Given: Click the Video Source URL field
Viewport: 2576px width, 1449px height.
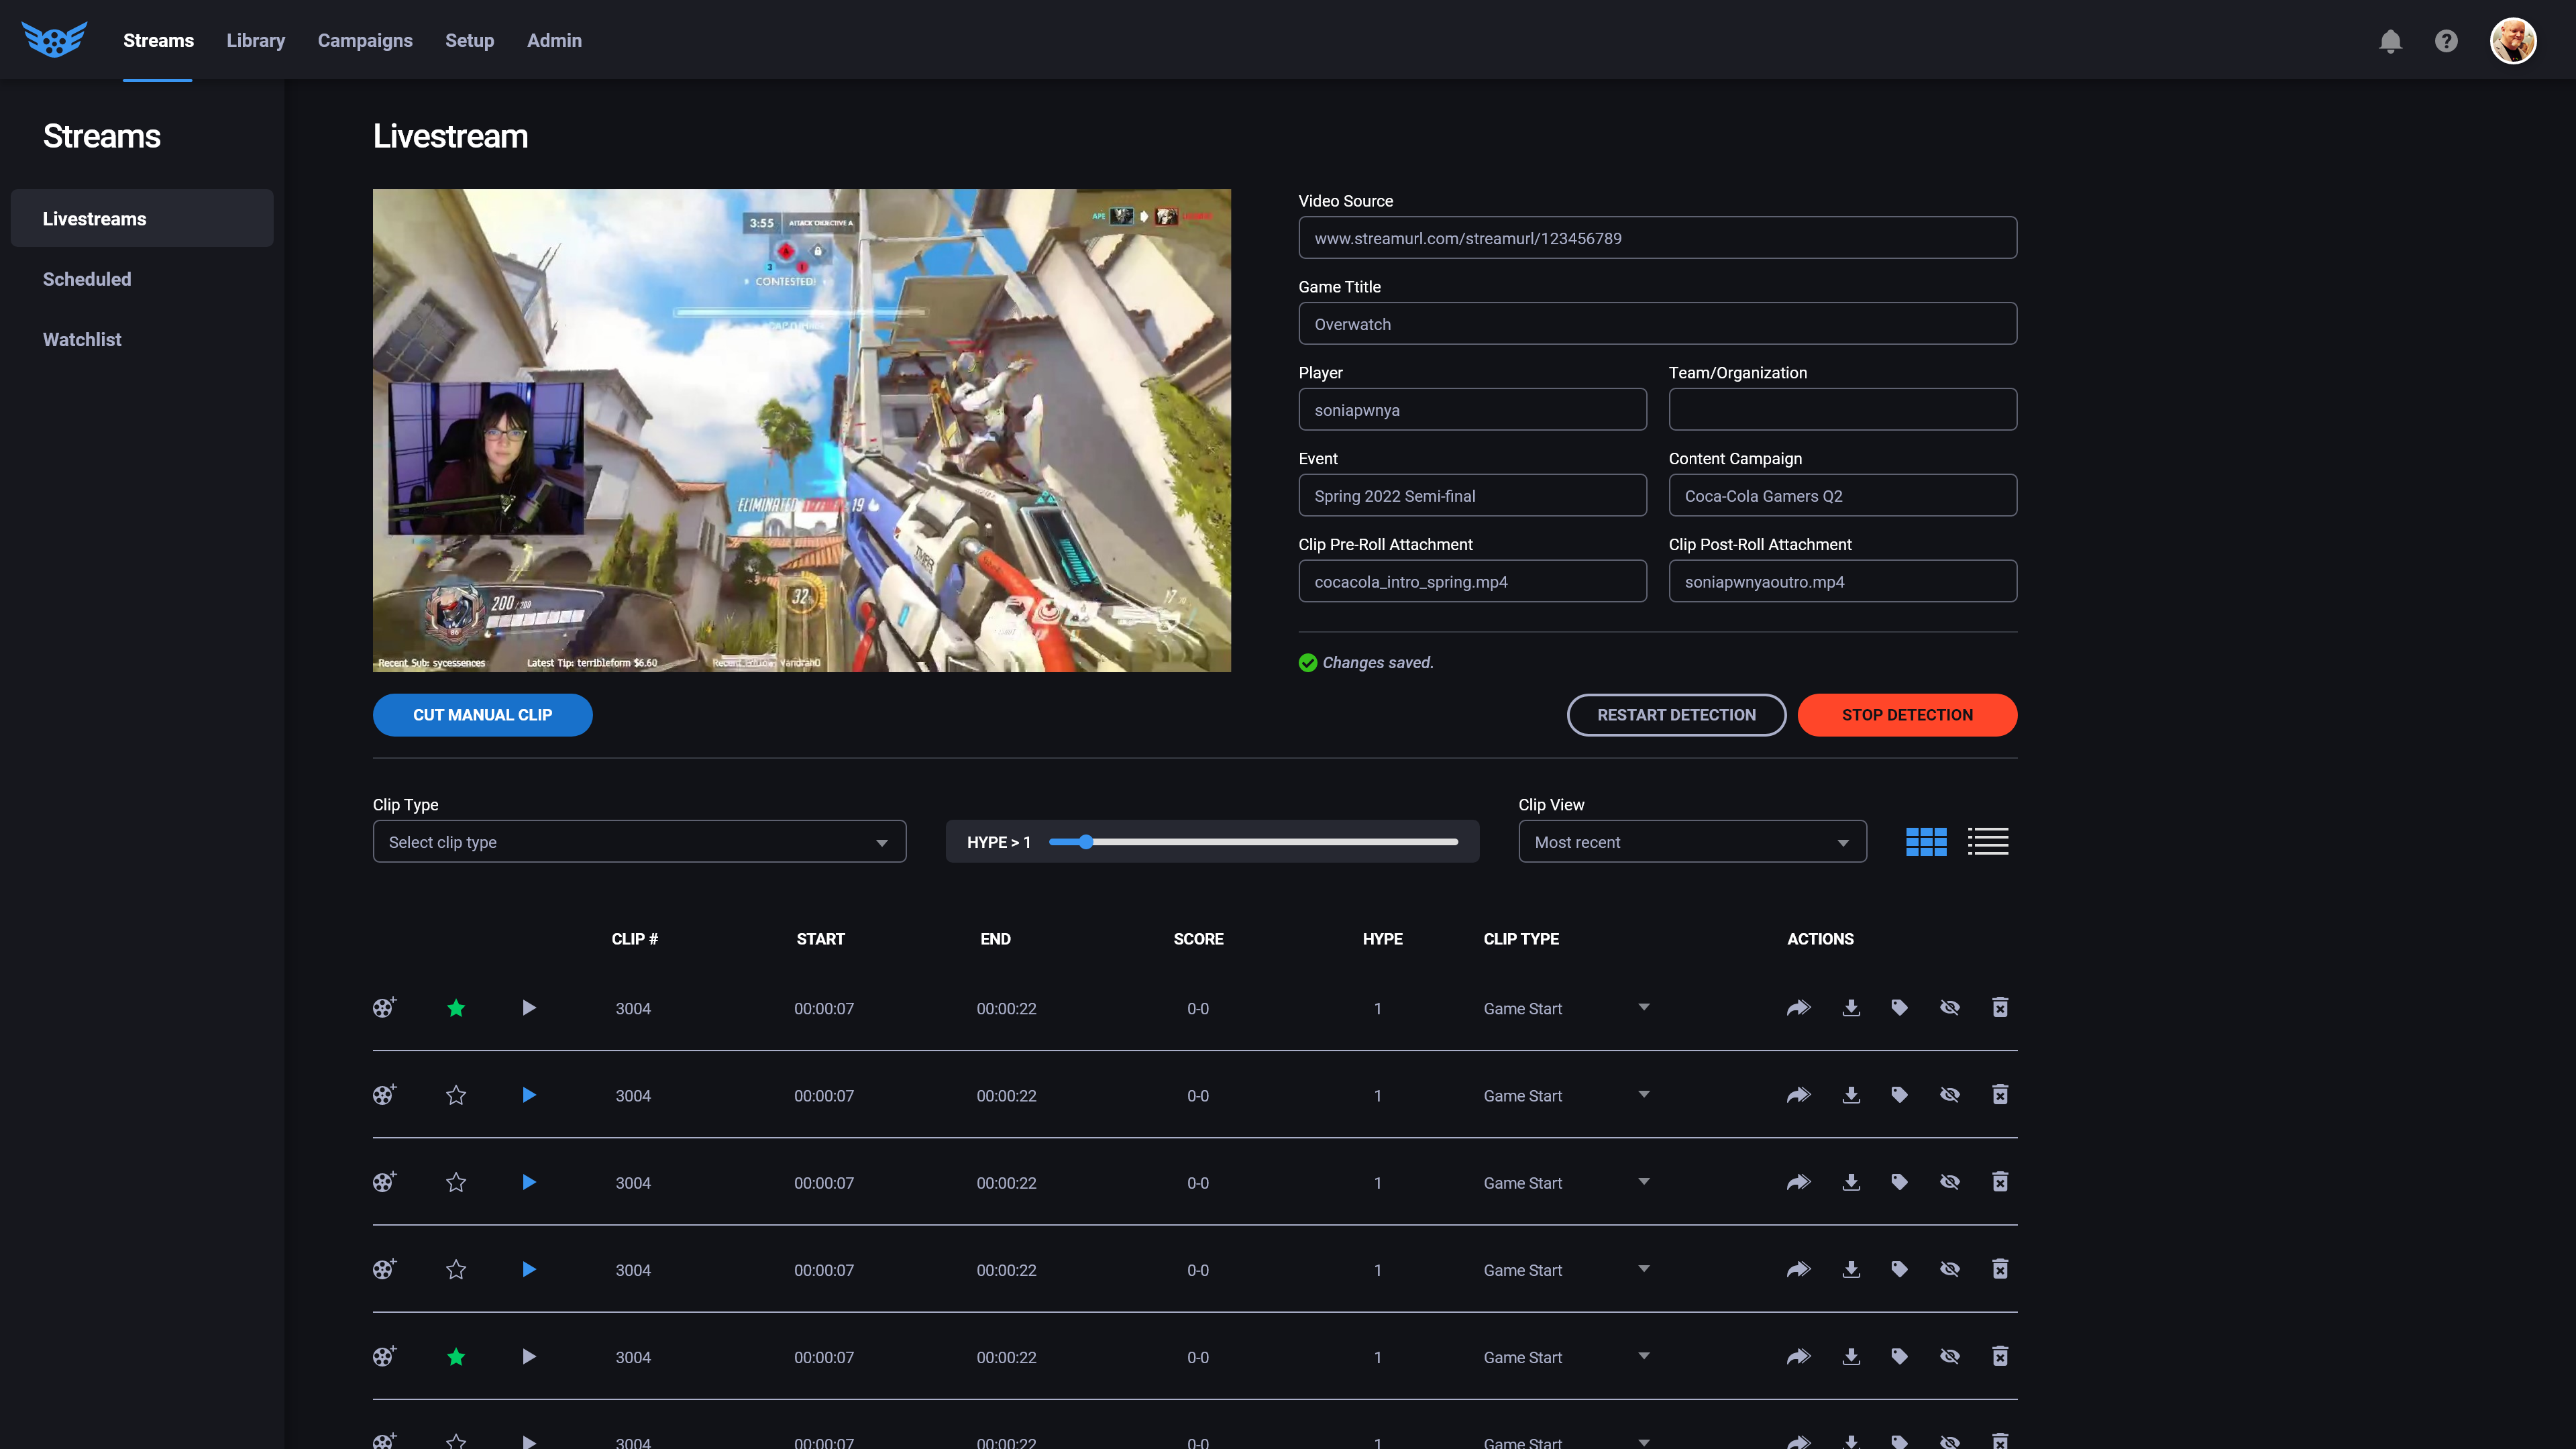Looking at the screenshot, I should (x=1657, y=238).
